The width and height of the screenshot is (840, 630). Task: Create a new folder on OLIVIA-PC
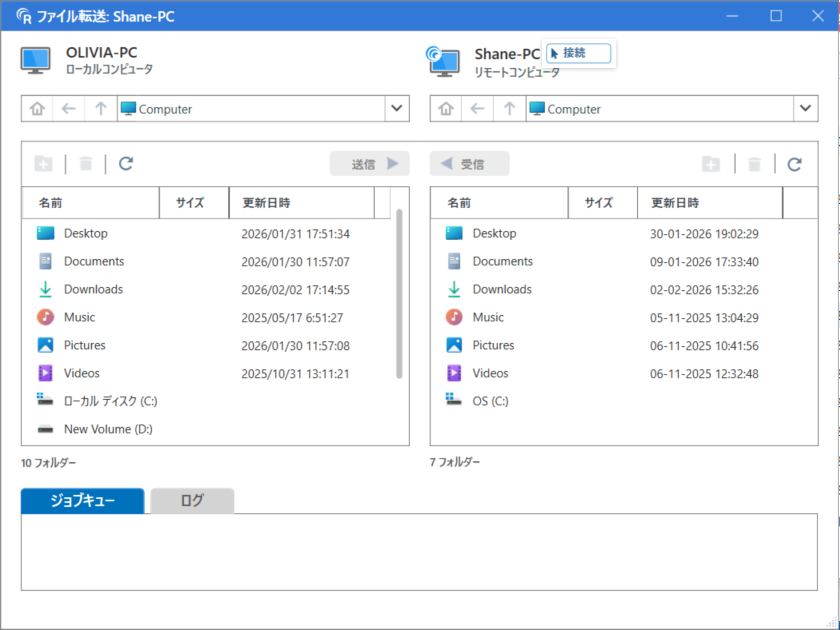pyautogui.click(x=43, y=163)
